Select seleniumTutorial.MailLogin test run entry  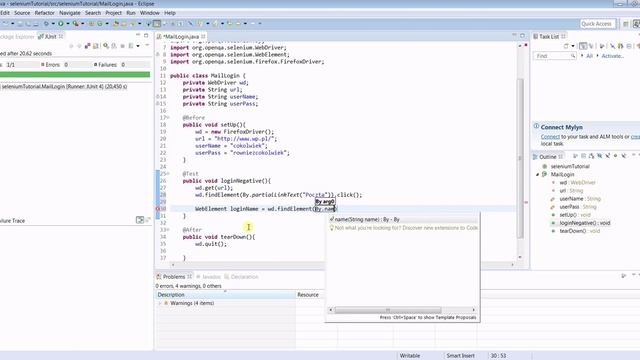(x=64, y=87)
